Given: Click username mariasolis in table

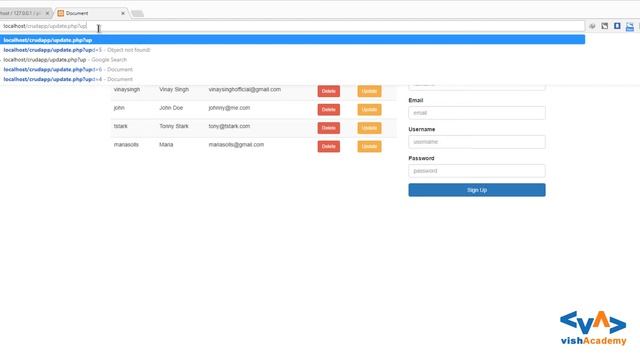Looking at the screenshot, I should [x=126, y=144].
